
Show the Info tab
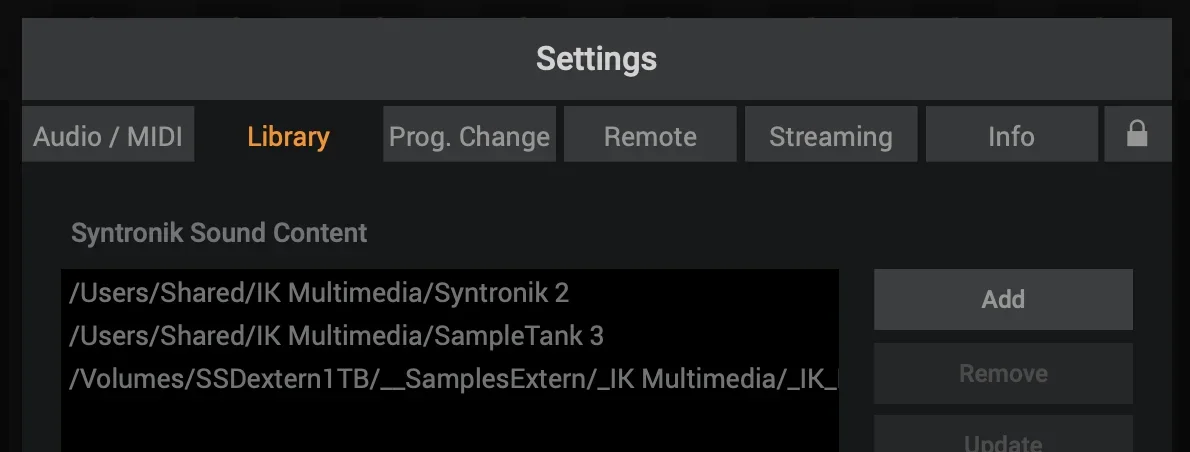[x=1011, y=136]
